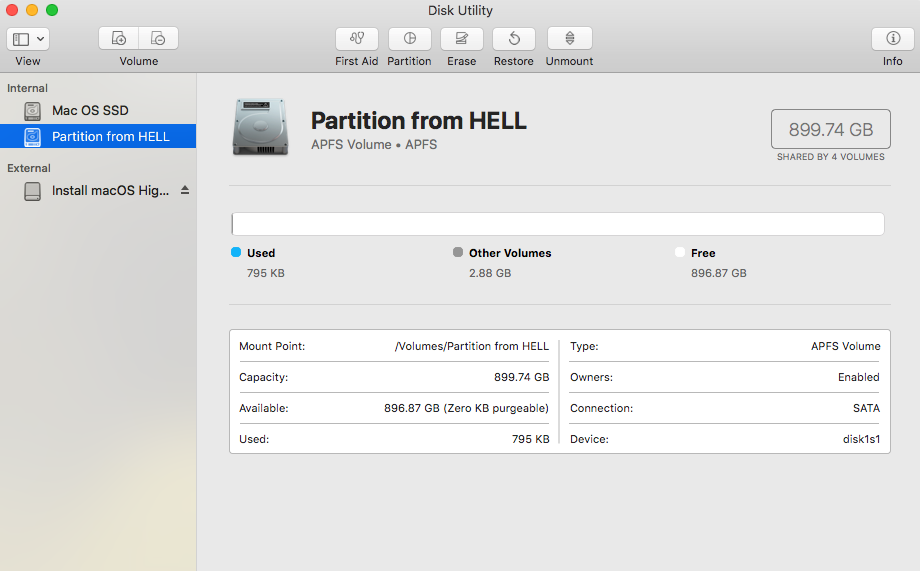Click the Type APFS Volume value
This screenshot has height=571, width=920.
(x=845, y=346)
